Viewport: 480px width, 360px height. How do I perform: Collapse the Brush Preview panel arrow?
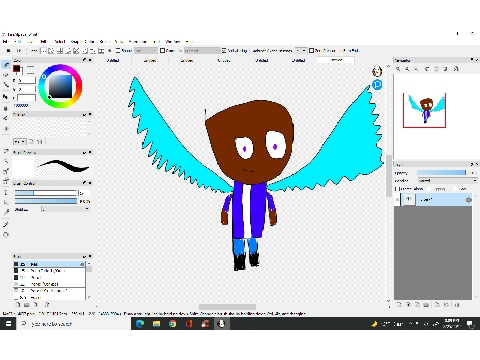(85, 152)
